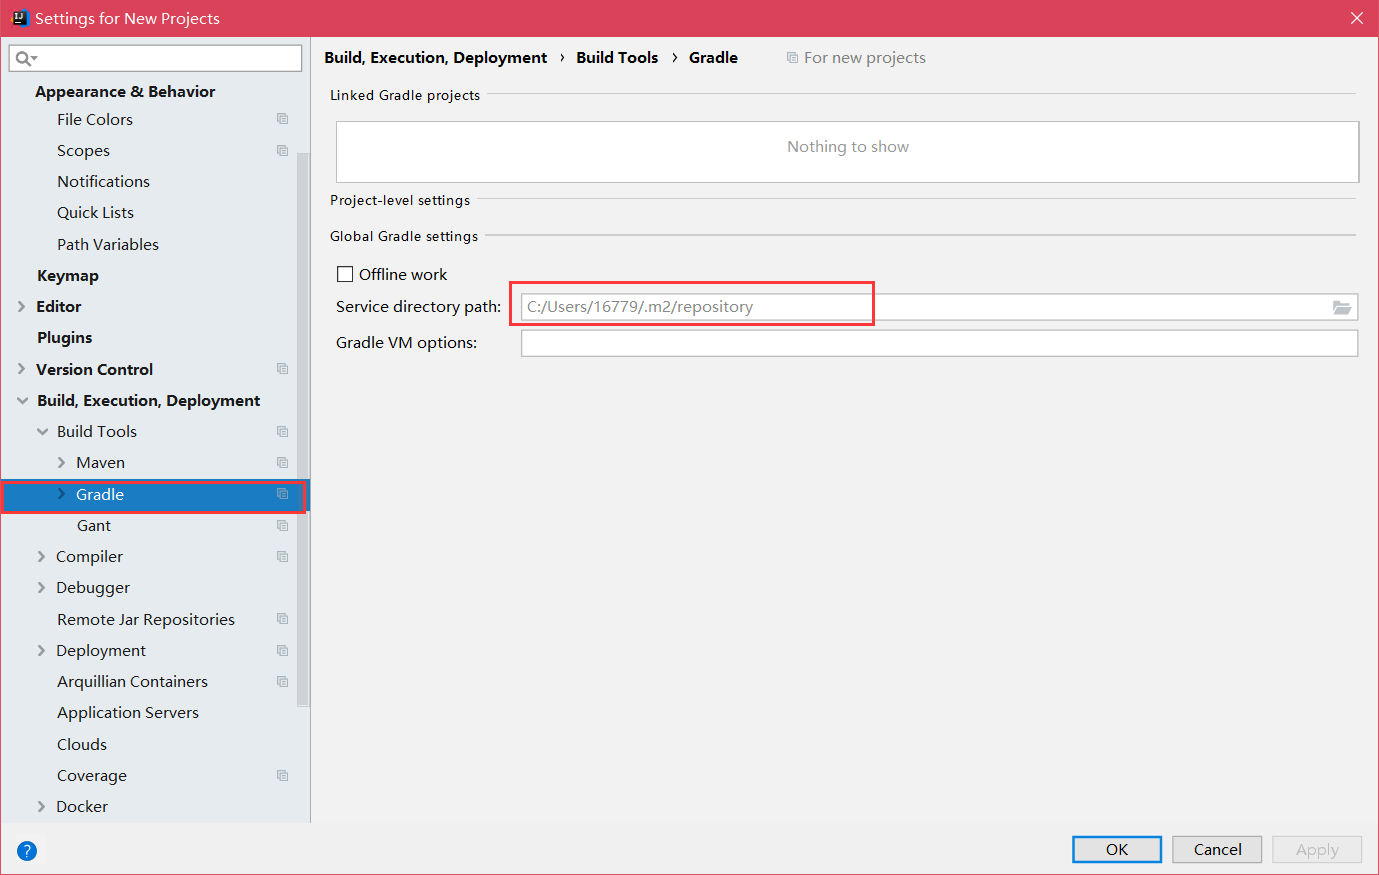This screenshot has height=875, width=1379.
Task: Click the For new projects icon in header
Action: (x=792, y=58)
